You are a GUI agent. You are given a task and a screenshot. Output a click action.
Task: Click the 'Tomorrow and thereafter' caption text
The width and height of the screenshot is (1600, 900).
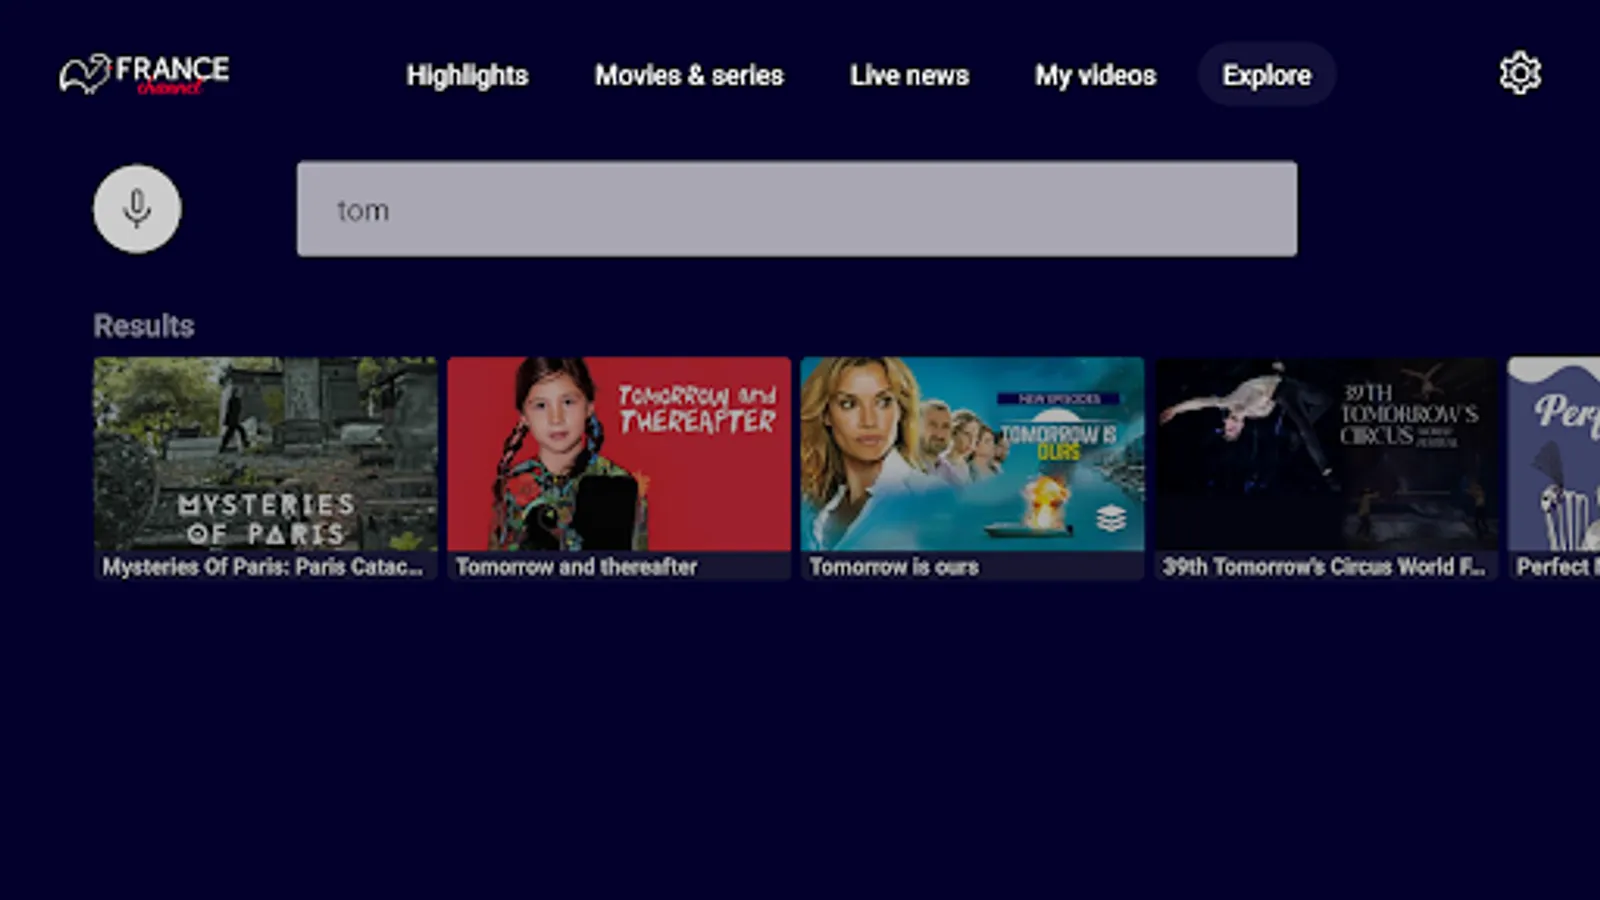(x=576, y=566)
